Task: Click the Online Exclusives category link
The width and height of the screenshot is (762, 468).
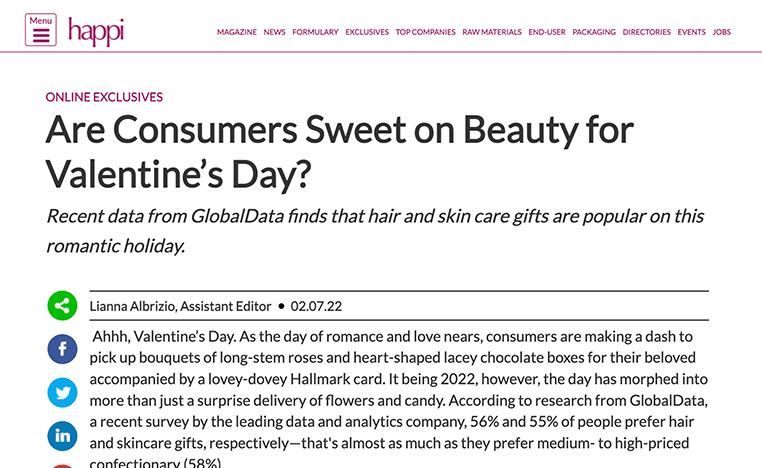Action: pos(104,97)
